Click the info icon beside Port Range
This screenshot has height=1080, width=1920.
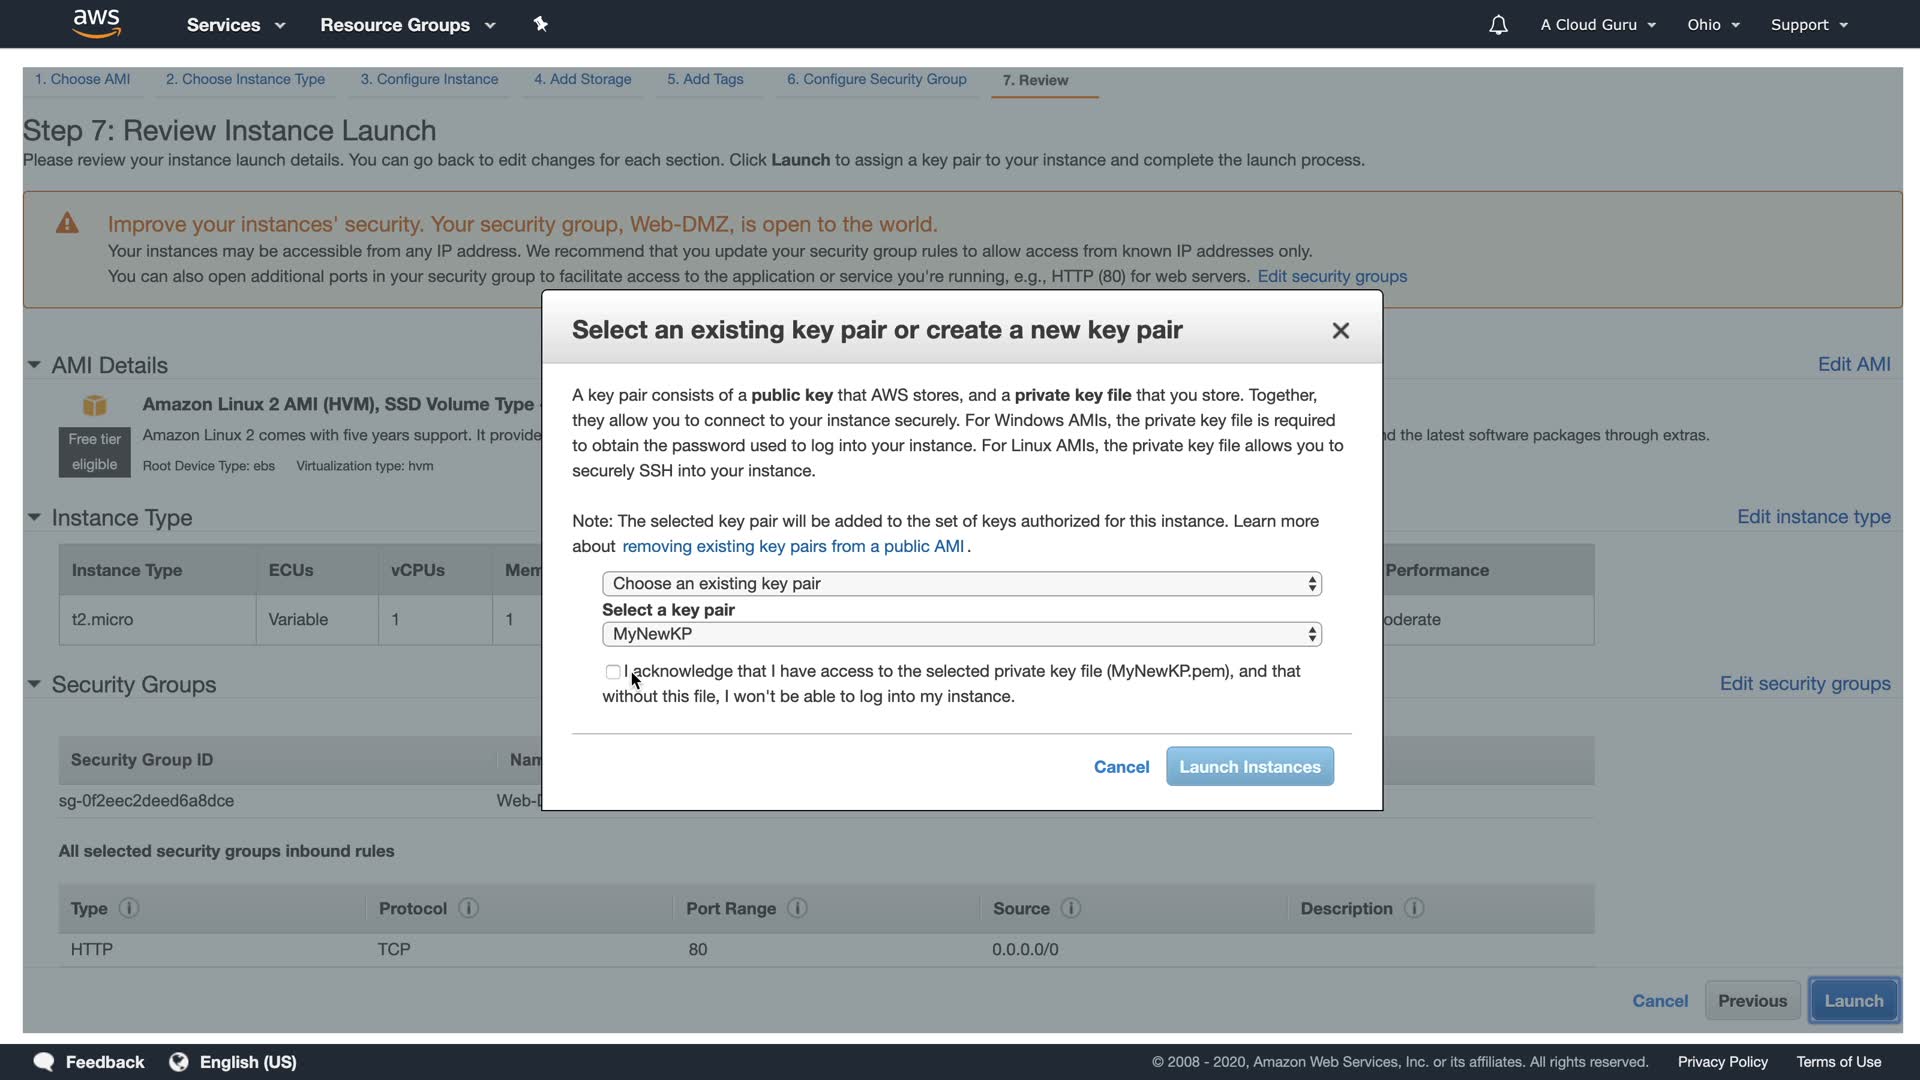tap(797, 908)
